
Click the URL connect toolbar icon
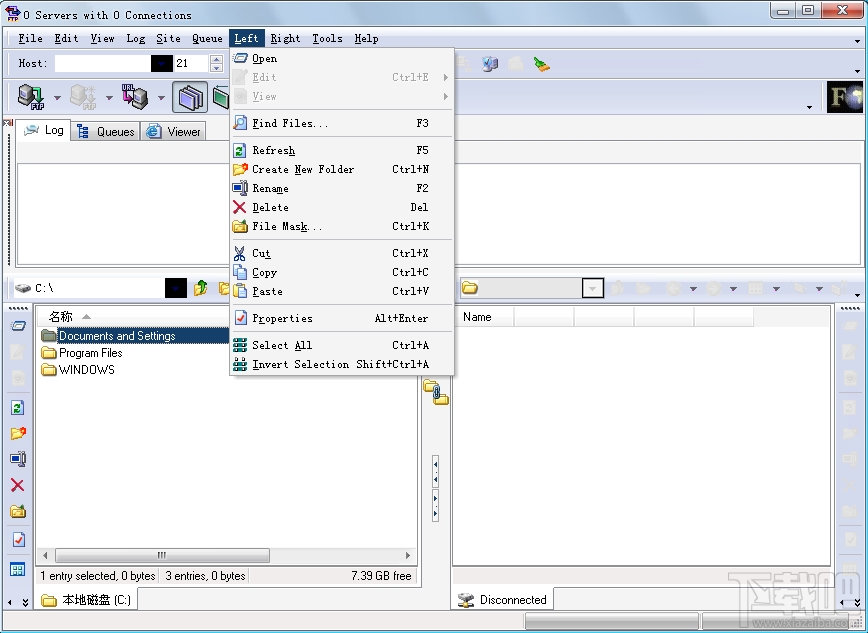coord(136,97)
